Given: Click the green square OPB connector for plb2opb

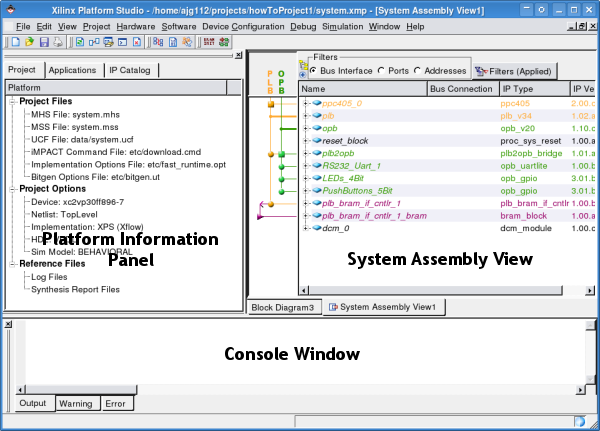Looking at the screenshot, I should click(282, 154).
